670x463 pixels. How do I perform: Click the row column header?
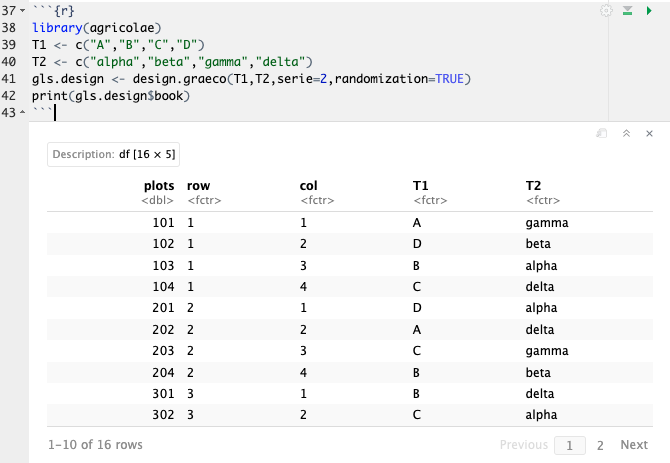coord(198,185)
